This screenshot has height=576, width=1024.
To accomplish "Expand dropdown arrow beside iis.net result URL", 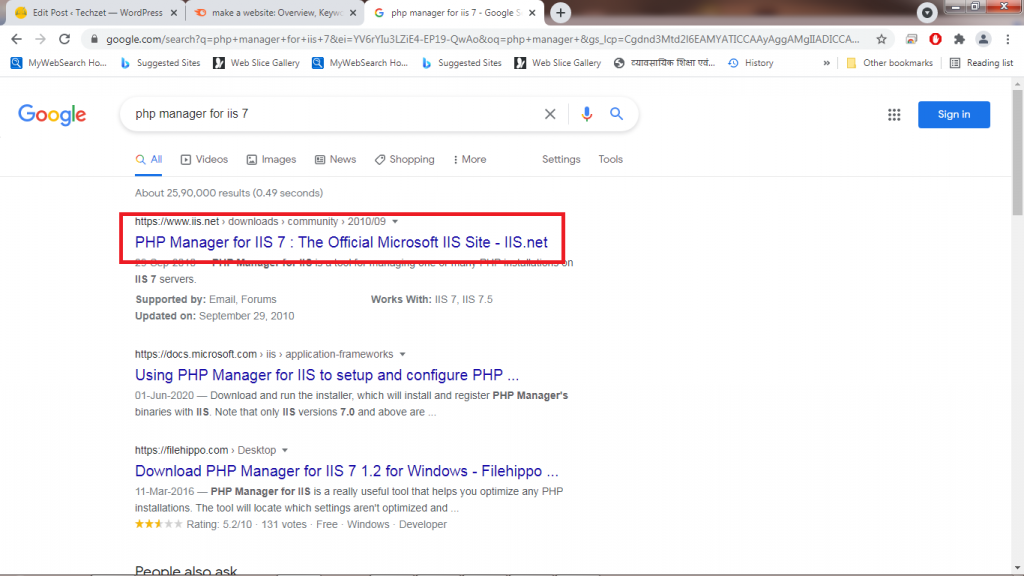I will click(395, 221).
